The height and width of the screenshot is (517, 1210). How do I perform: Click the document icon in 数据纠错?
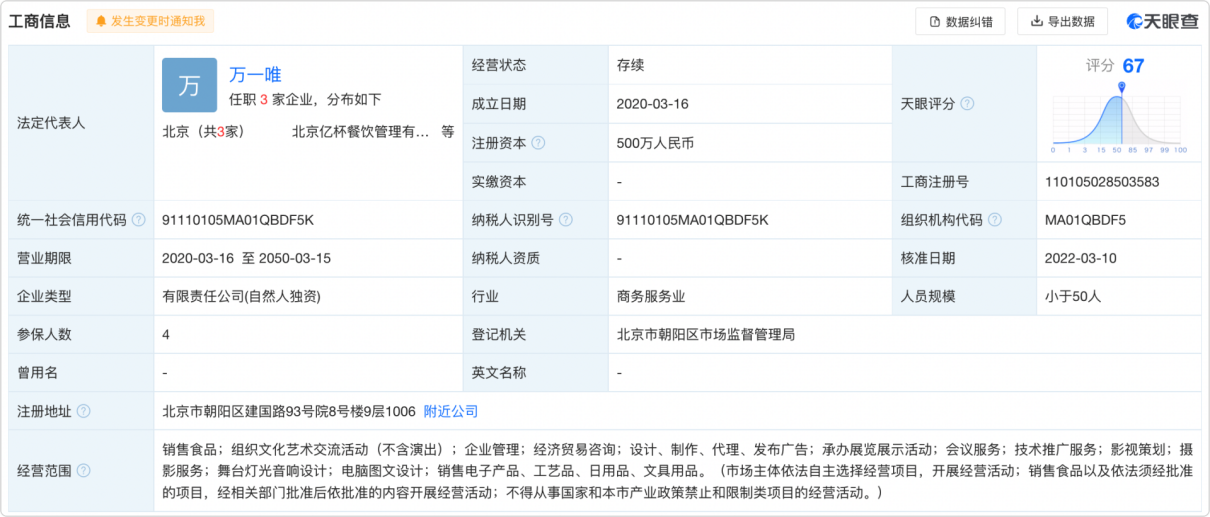click(x=935, y=21)
